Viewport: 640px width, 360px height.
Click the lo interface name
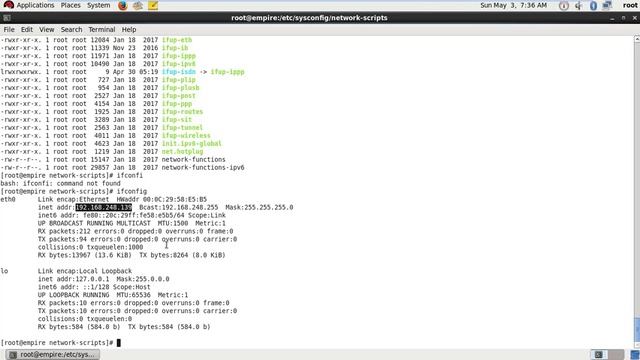pos(4,271)
